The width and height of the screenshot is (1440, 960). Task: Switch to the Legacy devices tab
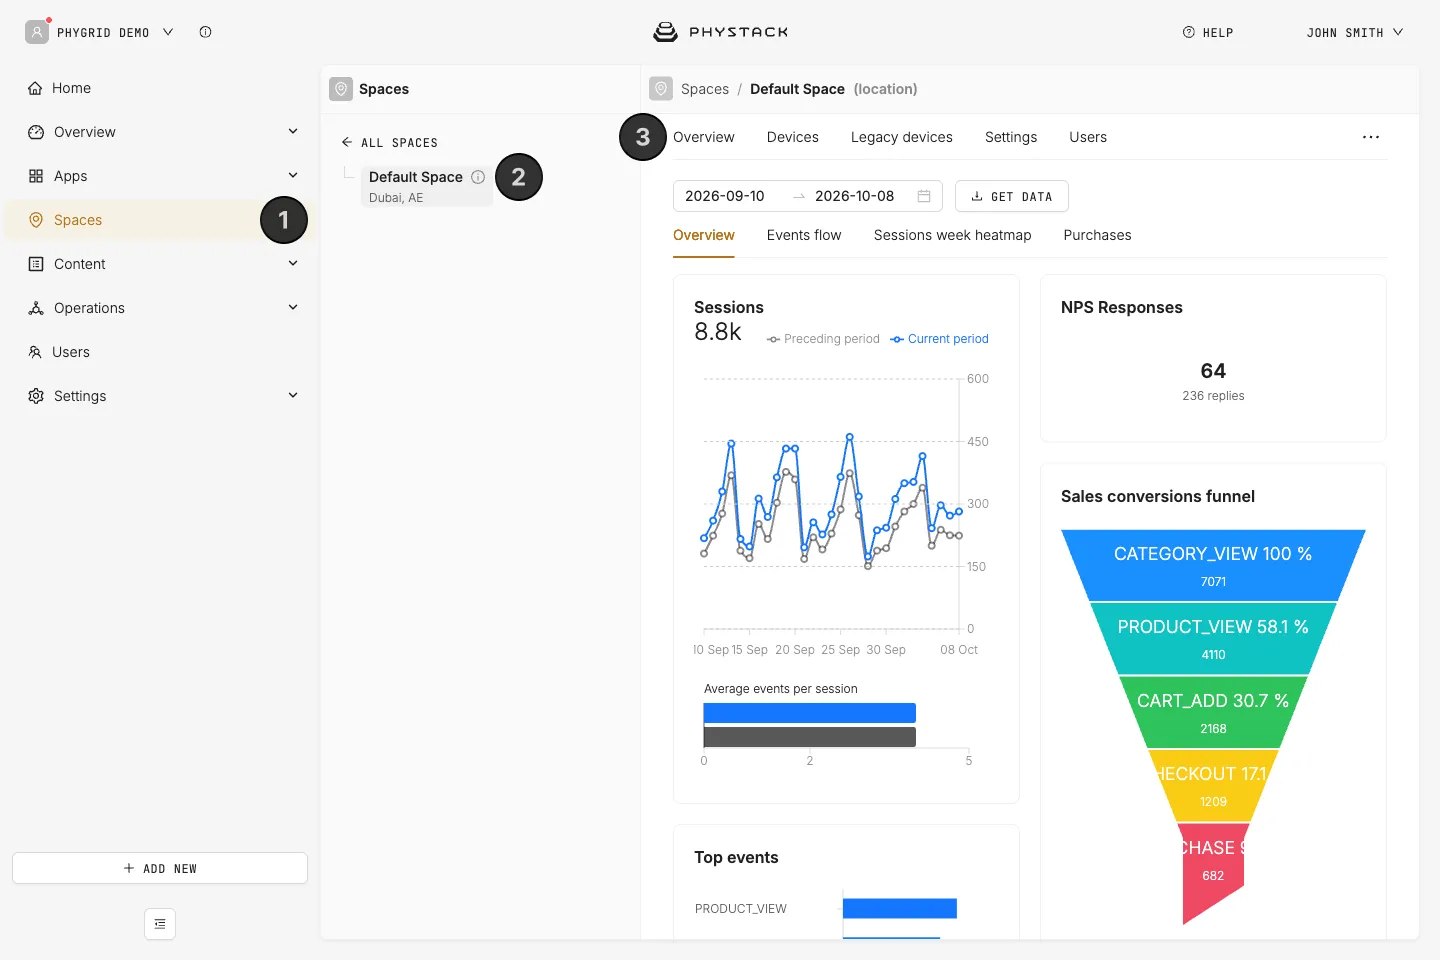pos(902,137)
